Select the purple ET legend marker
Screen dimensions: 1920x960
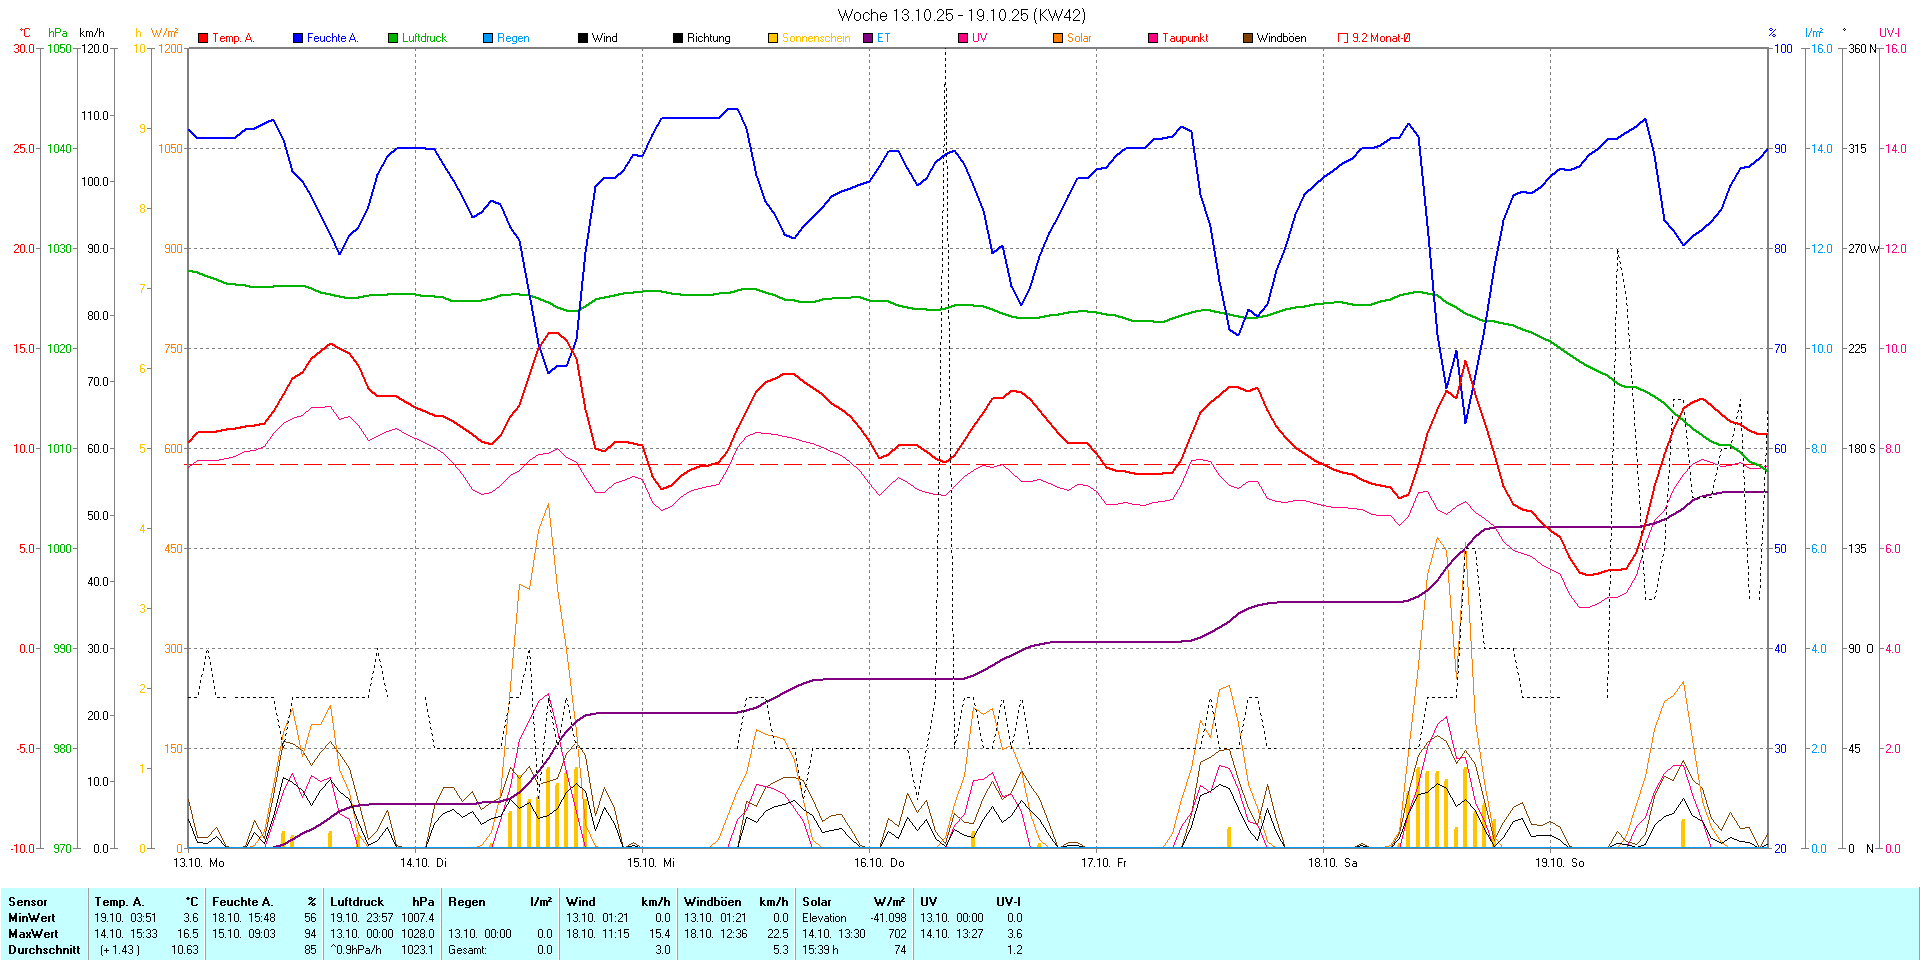coord(868,38)
